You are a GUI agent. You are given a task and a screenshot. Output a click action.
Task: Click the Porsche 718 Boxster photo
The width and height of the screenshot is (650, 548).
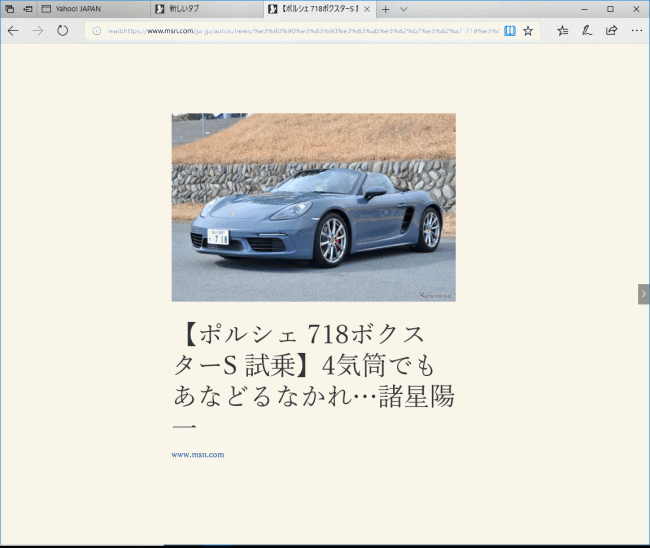click(x=314, y=207)
